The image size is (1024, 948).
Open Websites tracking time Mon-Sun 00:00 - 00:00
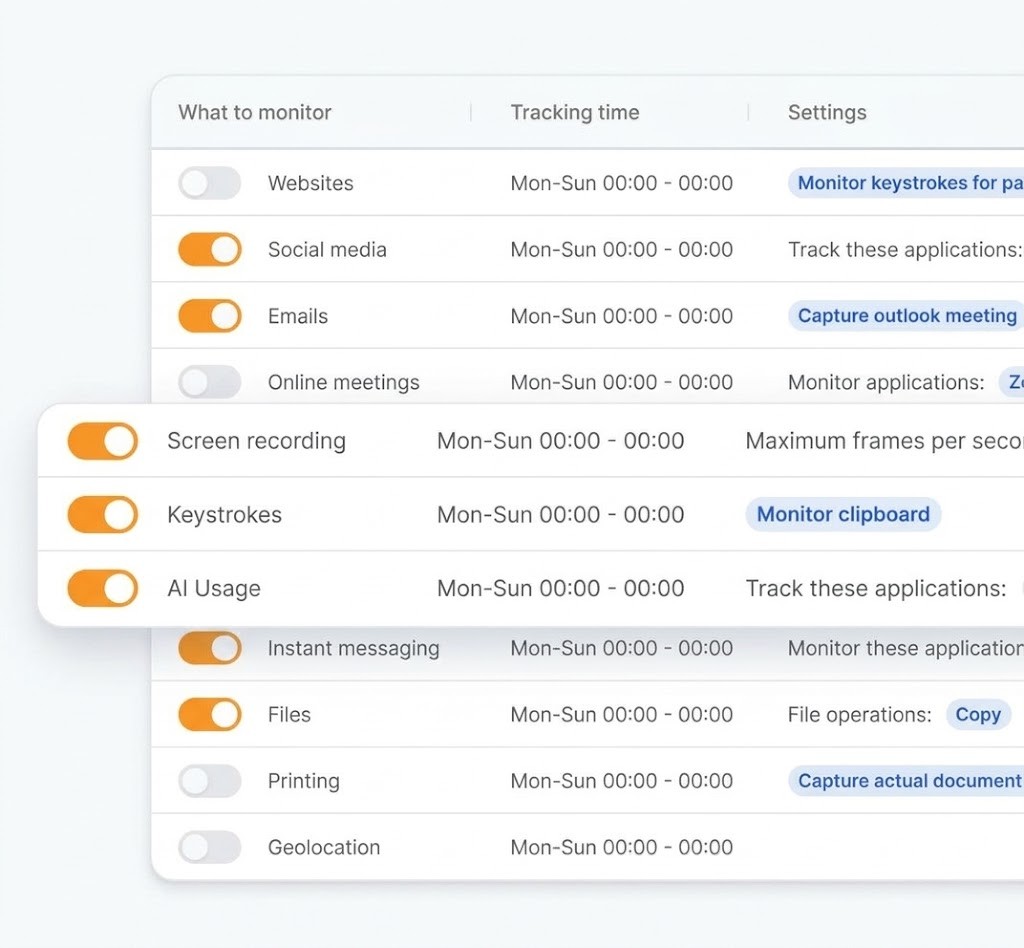pos(622,183)
